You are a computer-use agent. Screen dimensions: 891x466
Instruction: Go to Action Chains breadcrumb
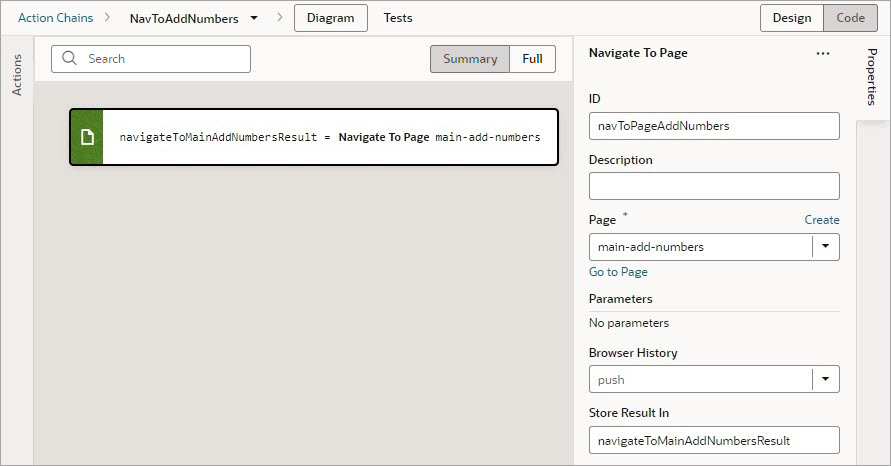coord(55,18)
